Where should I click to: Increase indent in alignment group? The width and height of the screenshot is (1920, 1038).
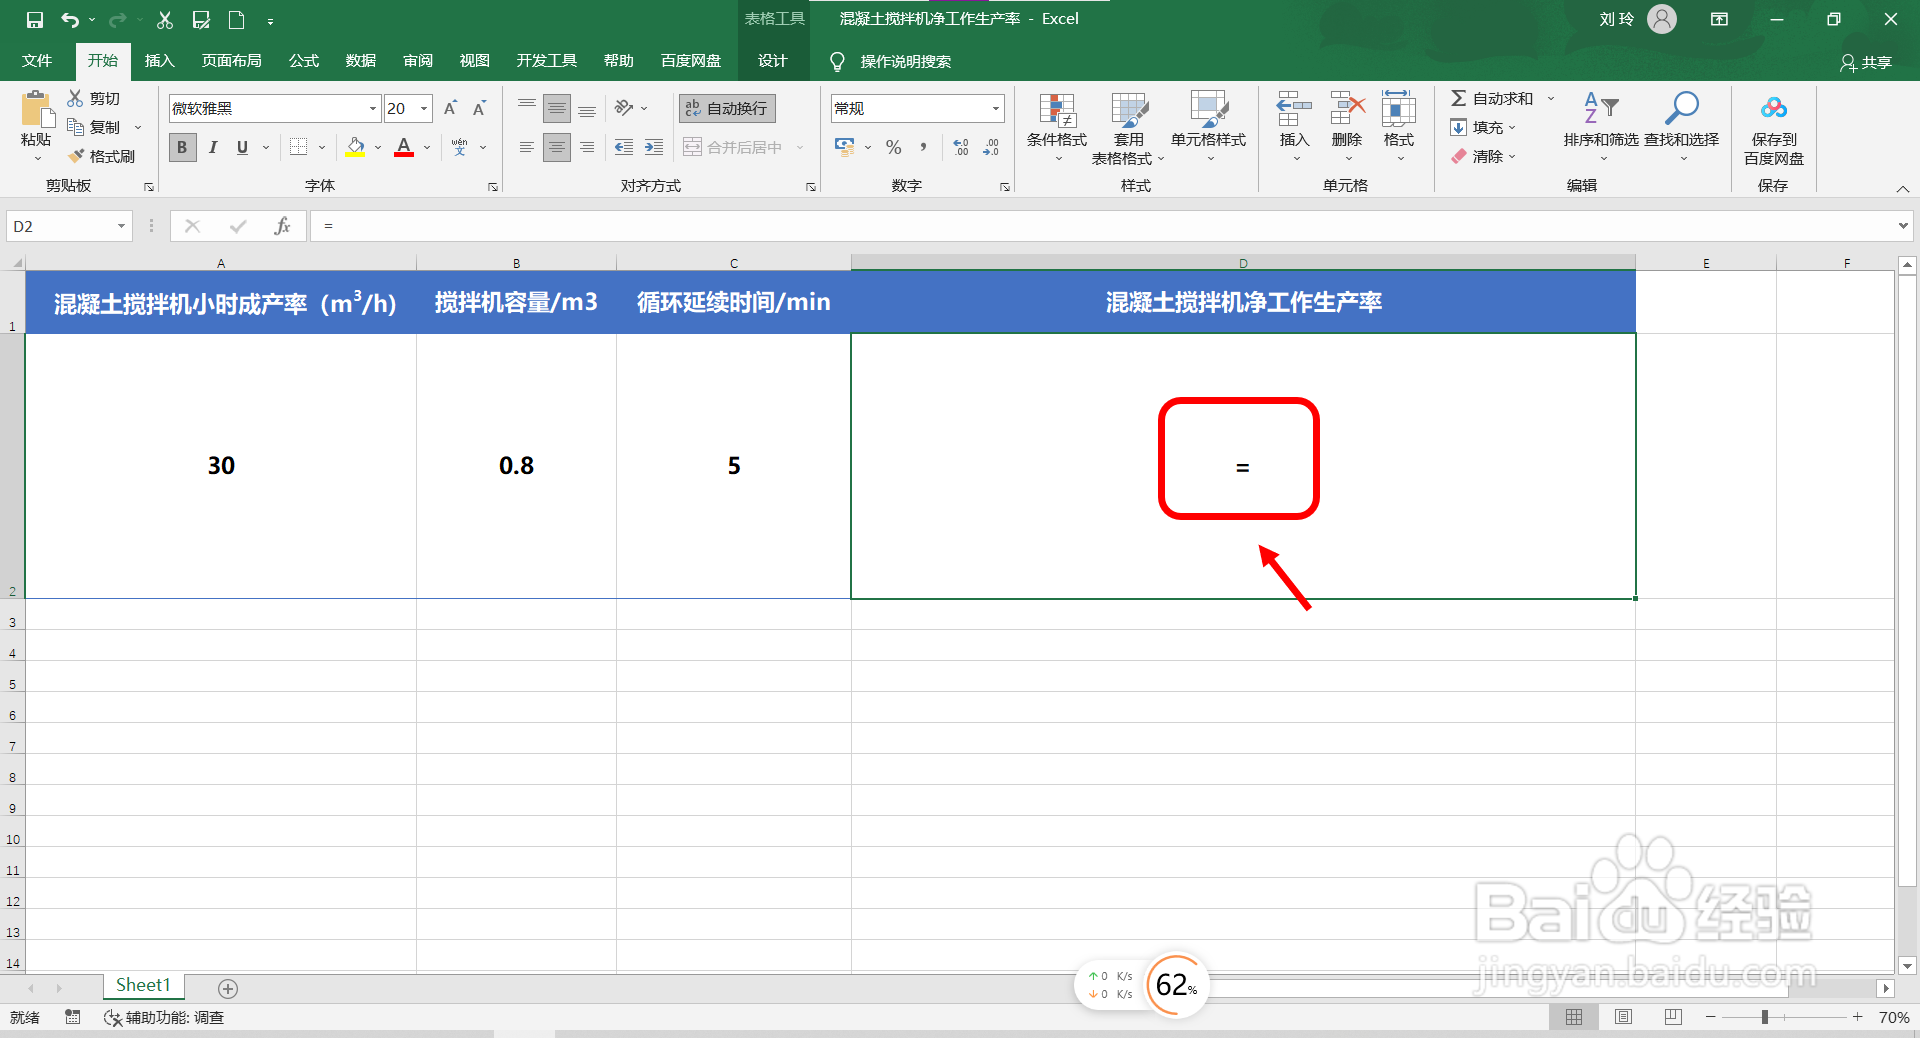(654, 147)
